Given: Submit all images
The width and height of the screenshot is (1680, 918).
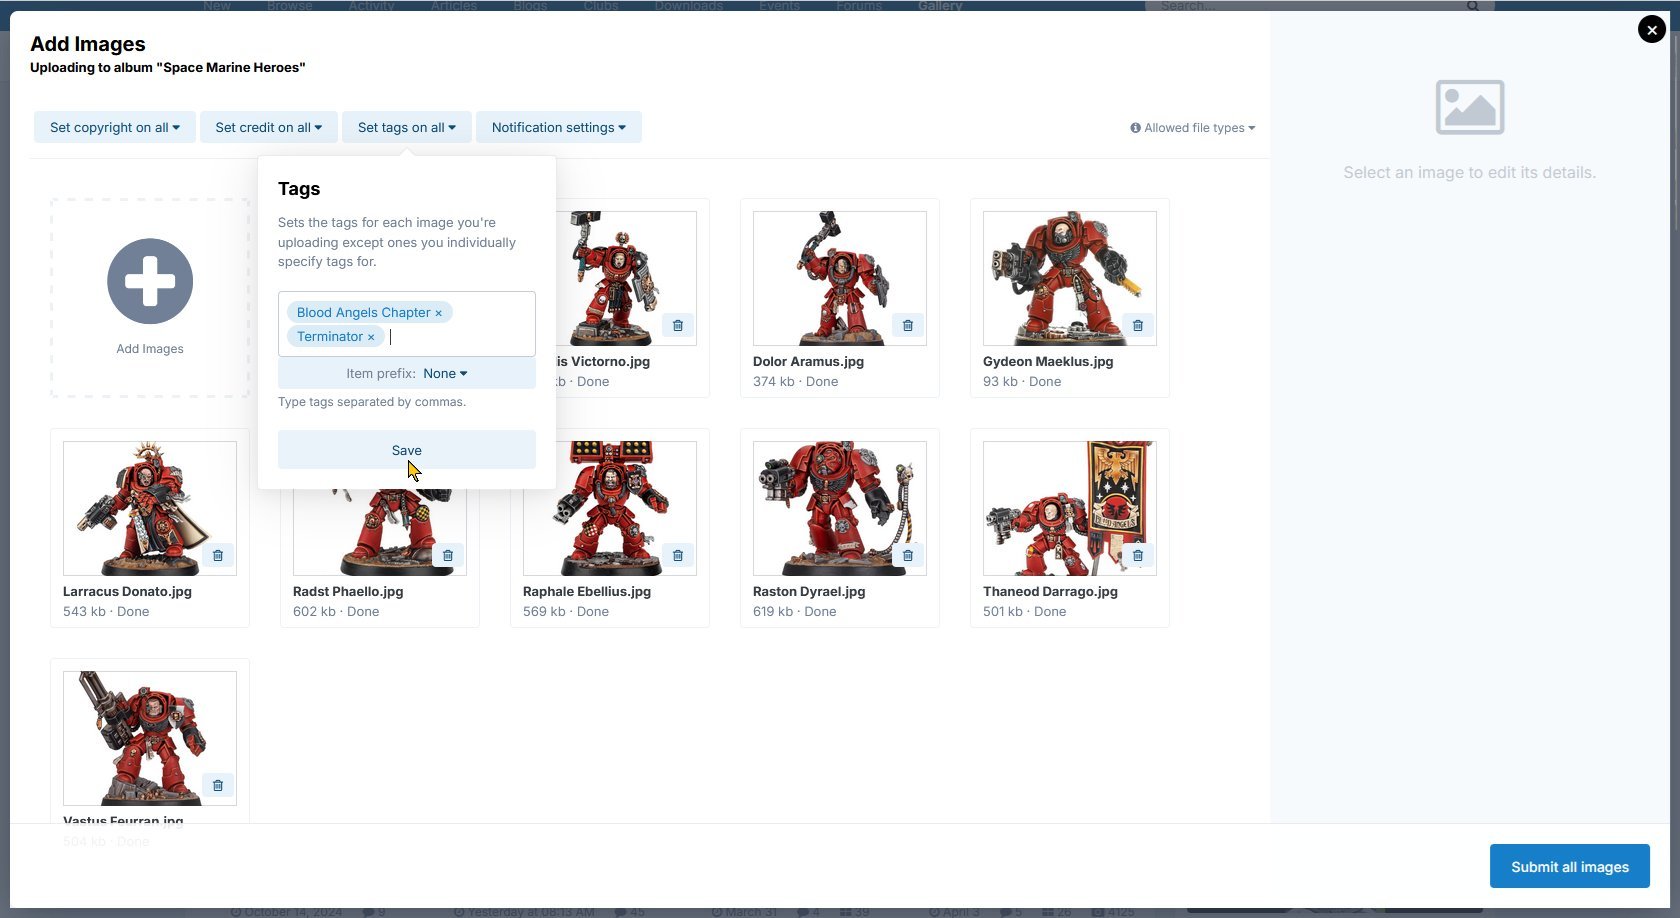Looking at the screenshot, I should [x=1569, y=867].
